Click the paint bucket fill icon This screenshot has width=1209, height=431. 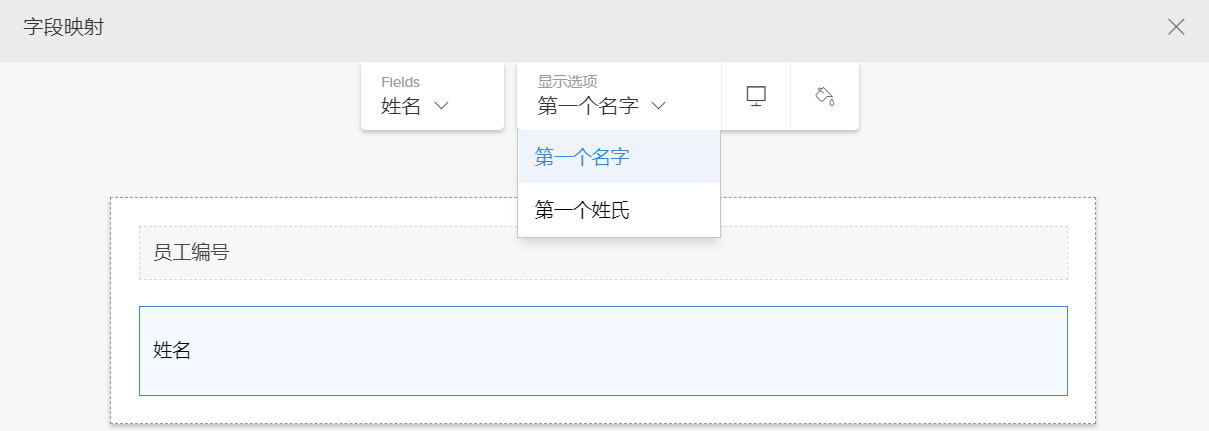pos(825,96)
